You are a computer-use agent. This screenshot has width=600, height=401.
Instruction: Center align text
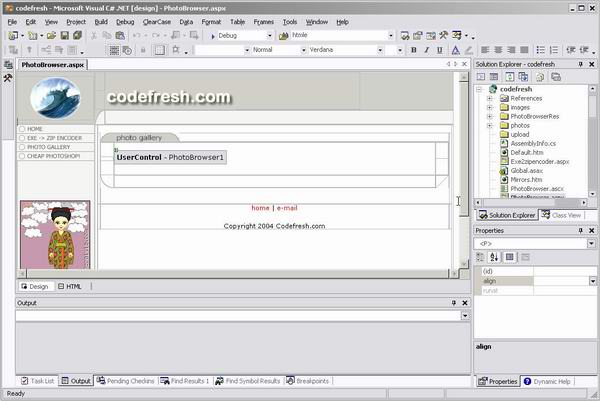[498, 50]
